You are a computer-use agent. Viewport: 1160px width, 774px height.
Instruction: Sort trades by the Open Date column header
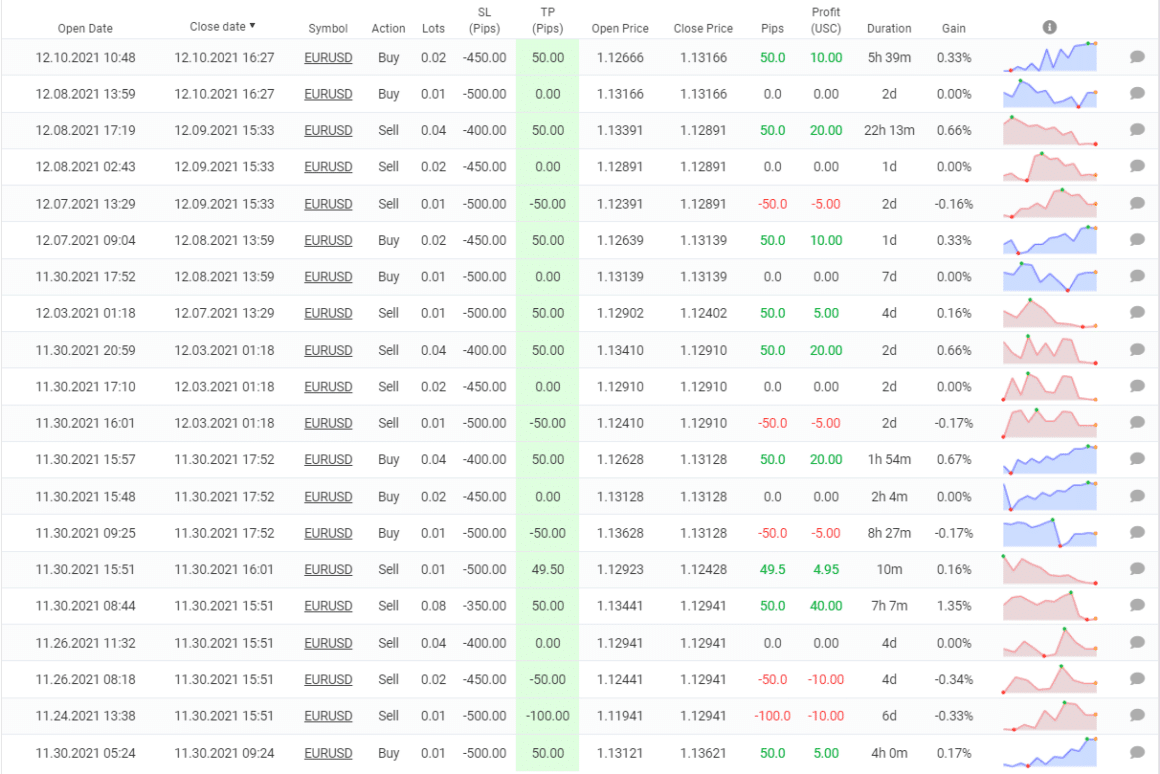85,28
